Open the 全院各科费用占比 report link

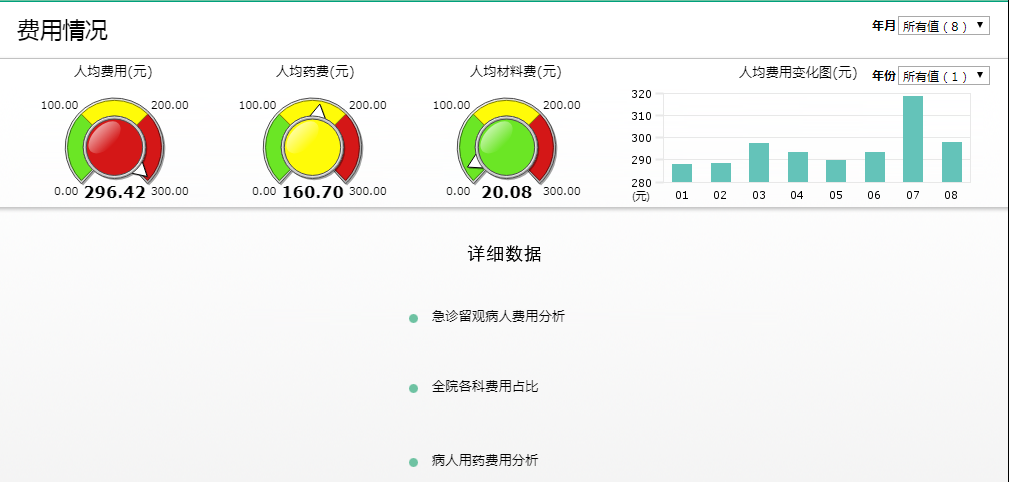(484, 386)
